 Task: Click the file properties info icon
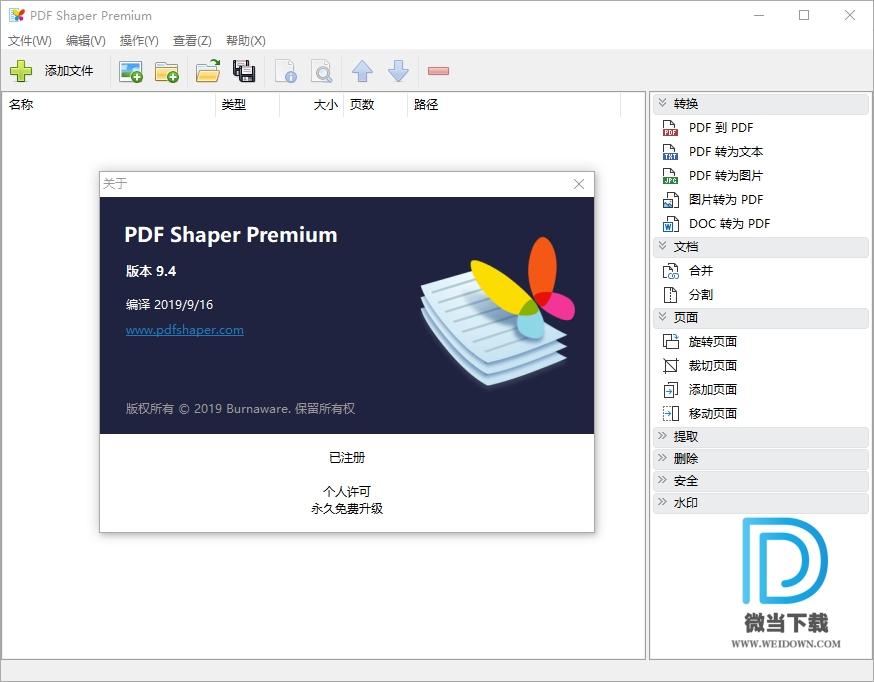click(x=286, y=71)
